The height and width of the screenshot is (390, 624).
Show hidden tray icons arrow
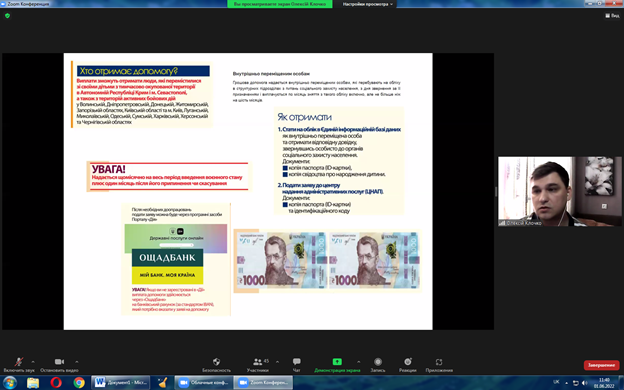[x=567, y=383]
